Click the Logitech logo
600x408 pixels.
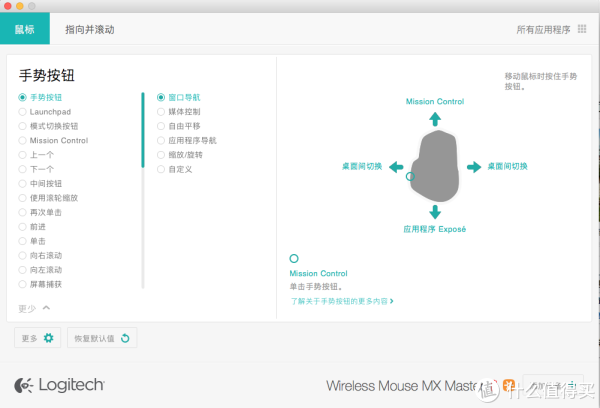pos(59,385)
